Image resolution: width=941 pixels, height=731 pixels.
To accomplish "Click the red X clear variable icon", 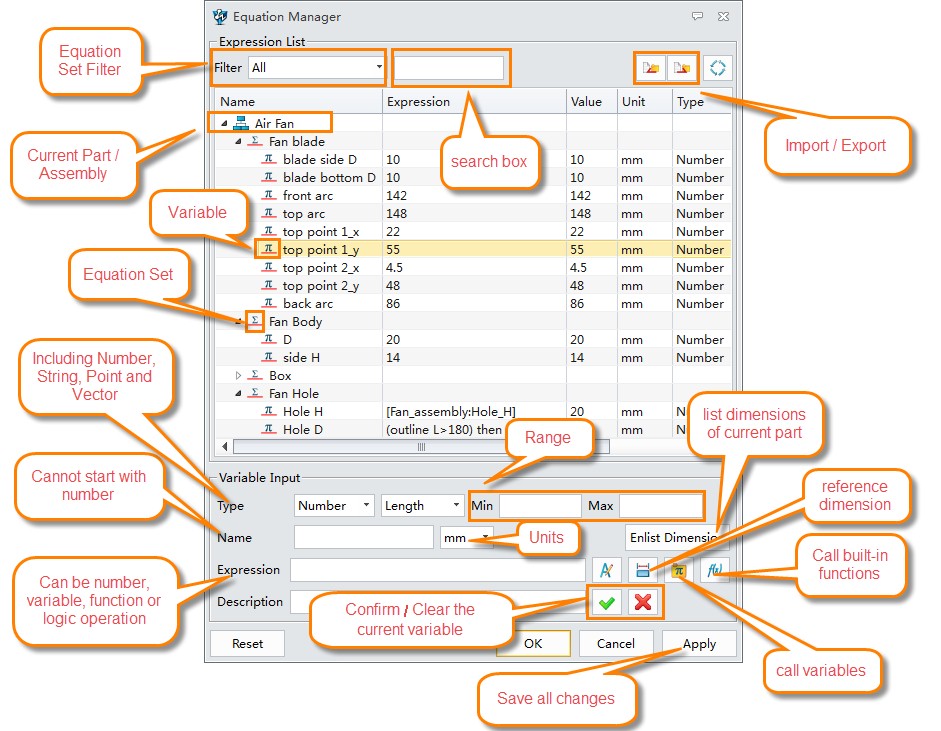I will click(x=643, y=602).
